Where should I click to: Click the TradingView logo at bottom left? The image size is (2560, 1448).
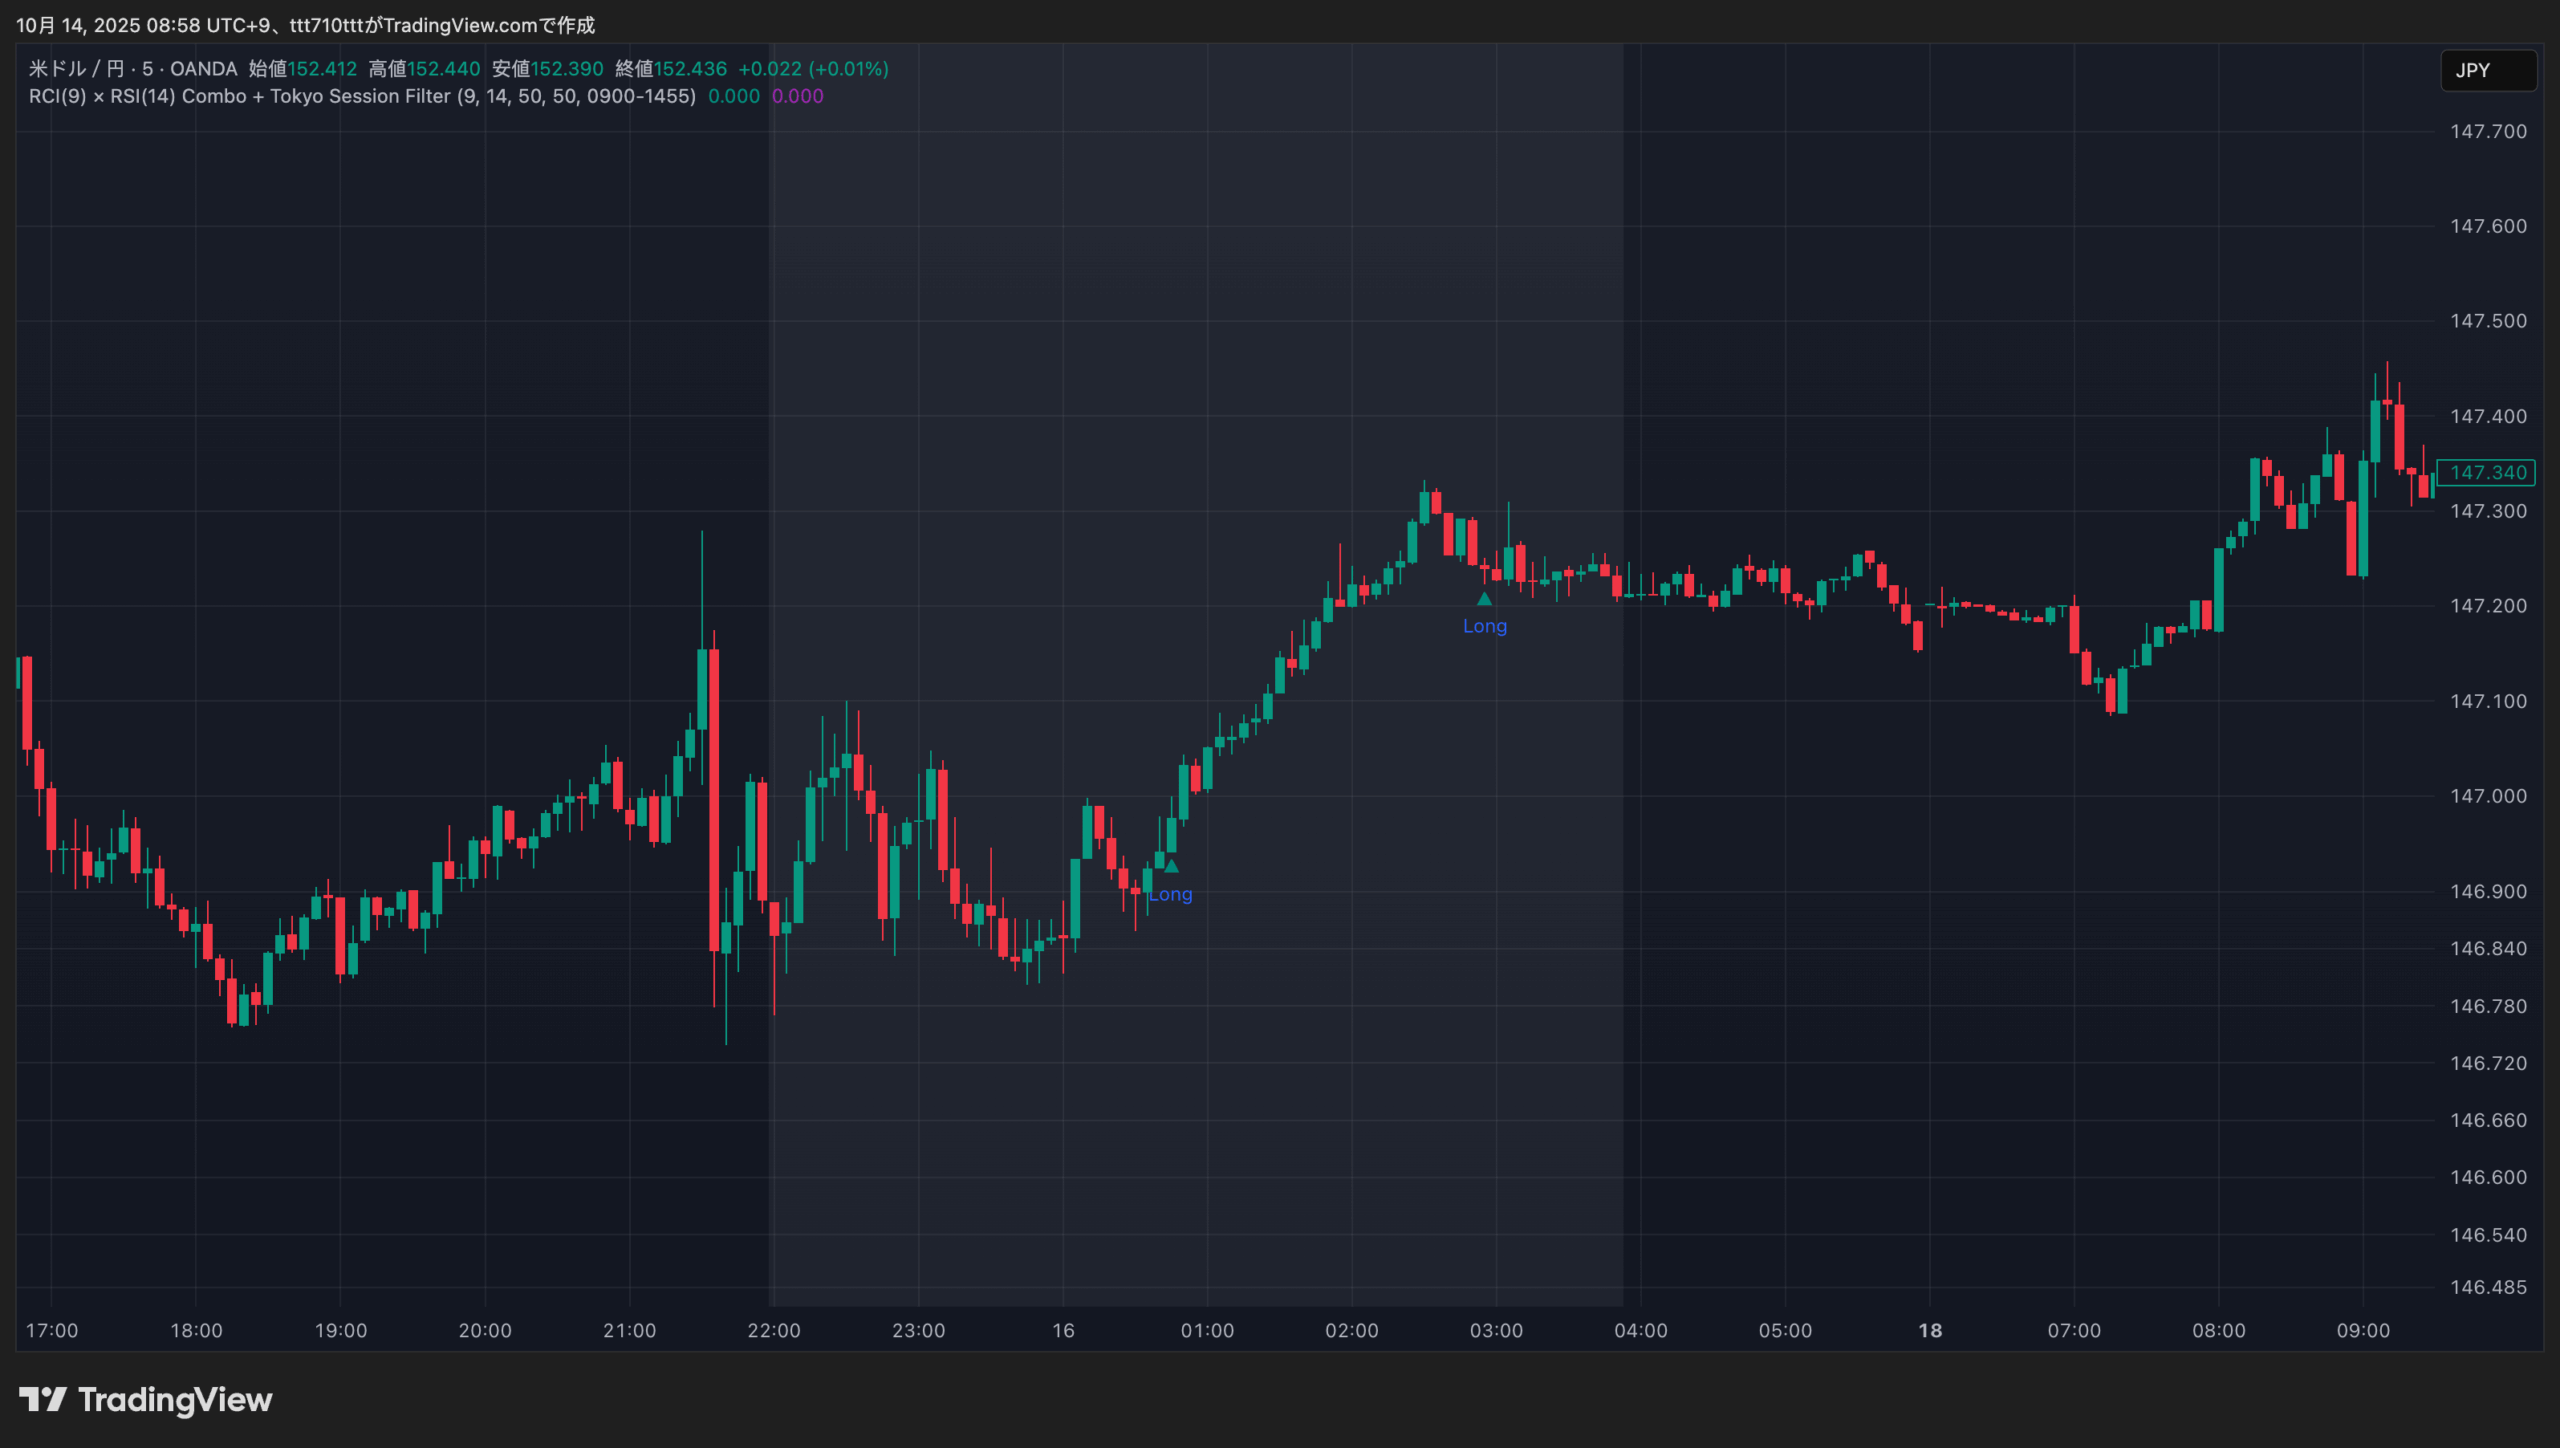[x=145, y=1399]
